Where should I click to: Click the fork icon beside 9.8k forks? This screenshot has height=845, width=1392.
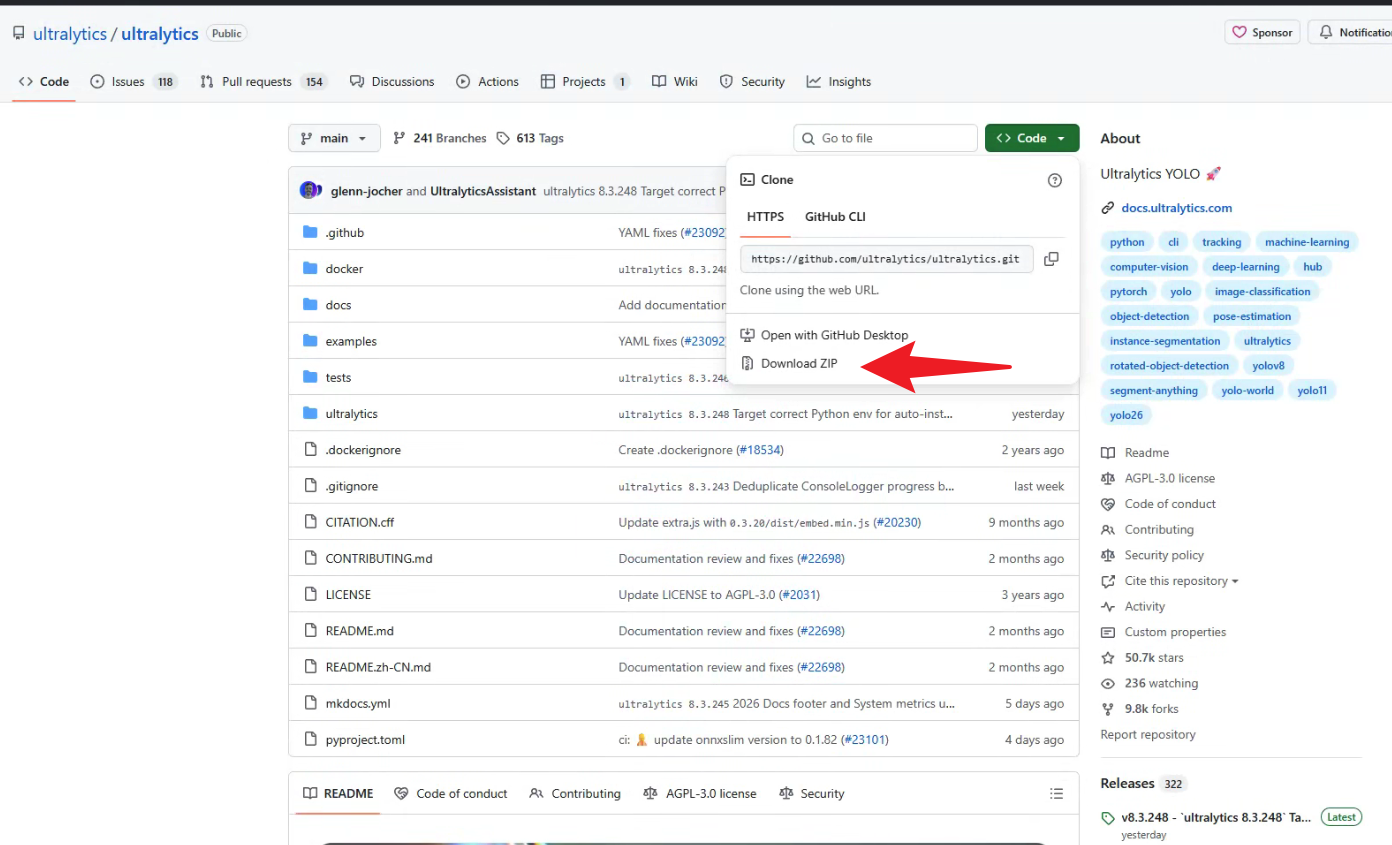point(1107,709)
